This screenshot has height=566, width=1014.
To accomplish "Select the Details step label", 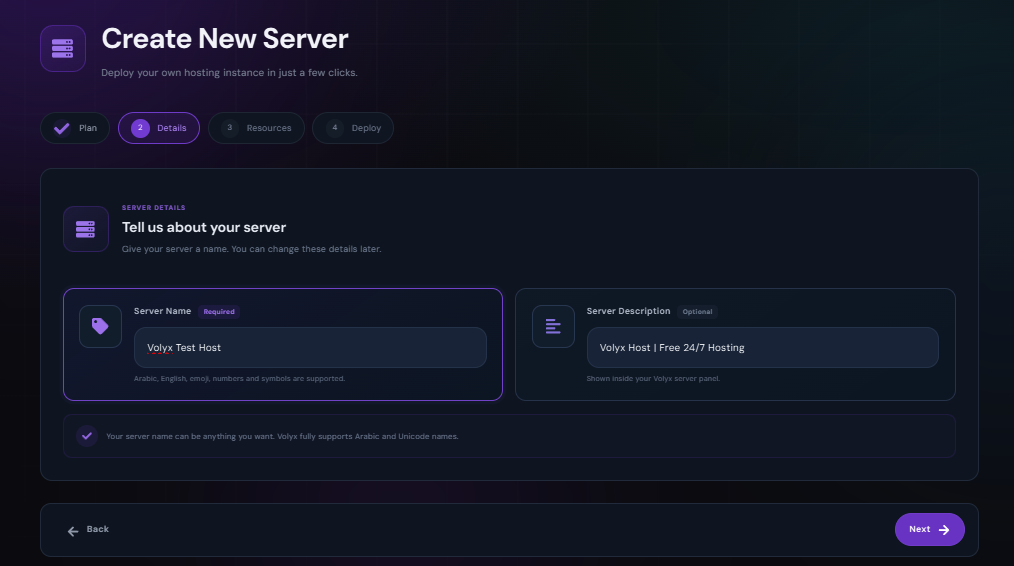I will point(171,128).
